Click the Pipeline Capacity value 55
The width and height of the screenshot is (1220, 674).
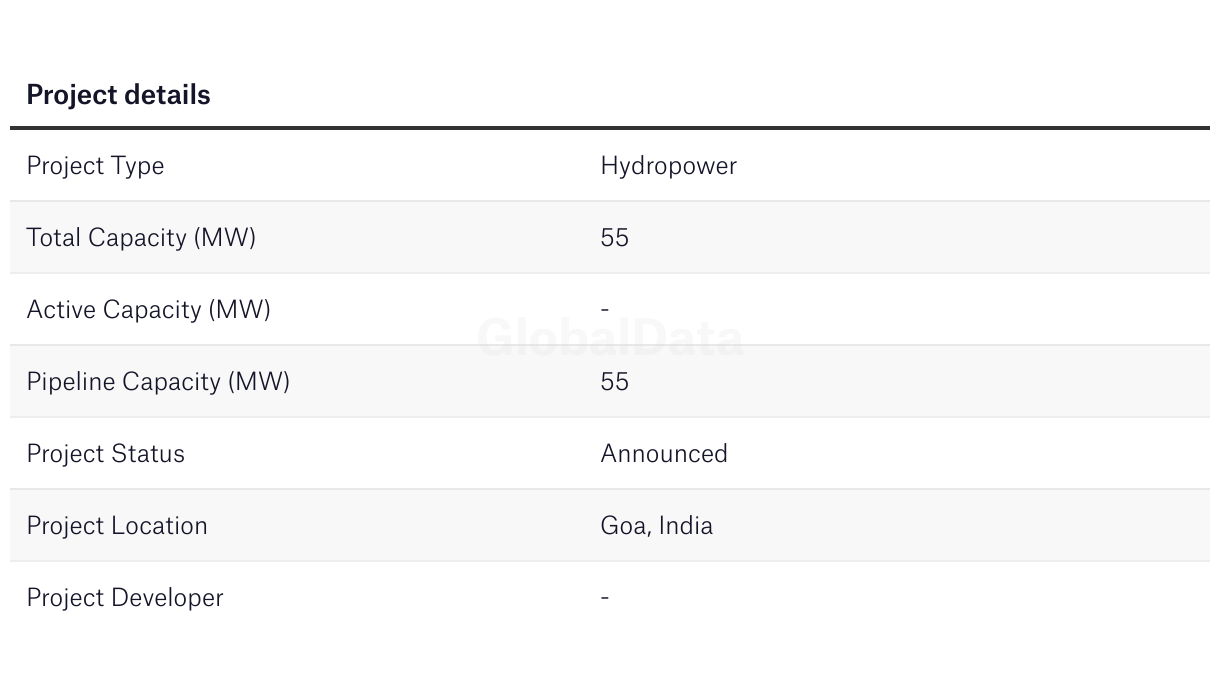[614, 382]
